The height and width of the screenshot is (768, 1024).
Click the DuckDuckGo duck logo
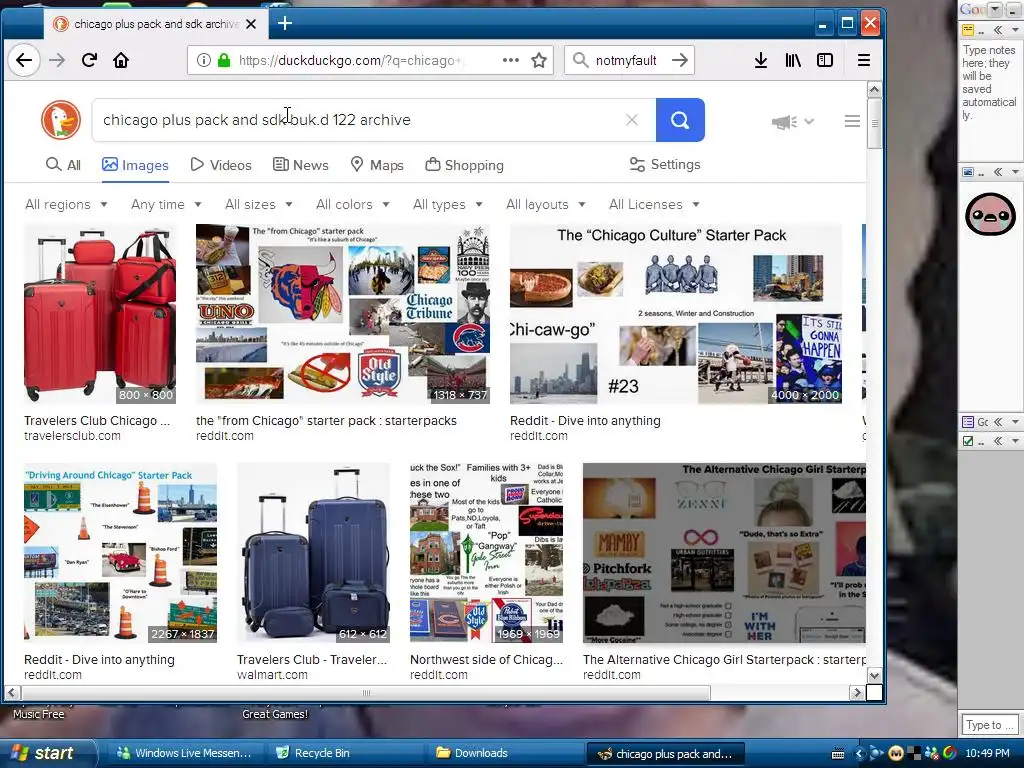[x=61, y=120]
